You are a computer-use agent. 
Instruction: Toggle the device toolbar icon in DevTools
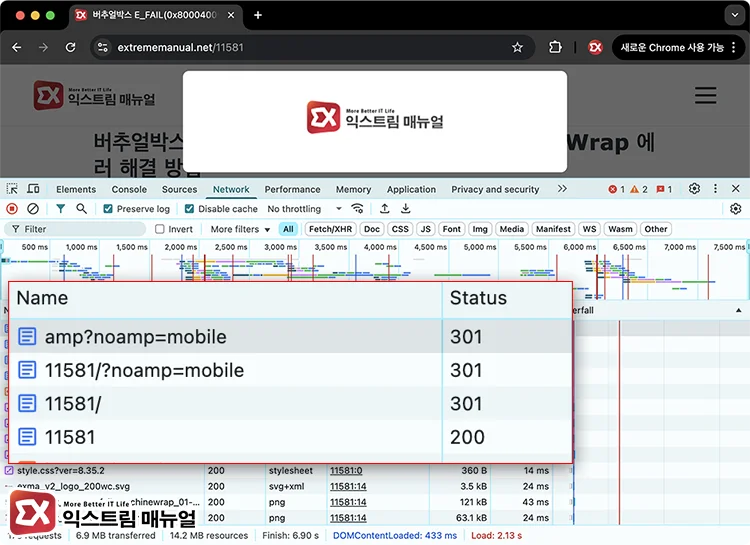tap(33, 189)
